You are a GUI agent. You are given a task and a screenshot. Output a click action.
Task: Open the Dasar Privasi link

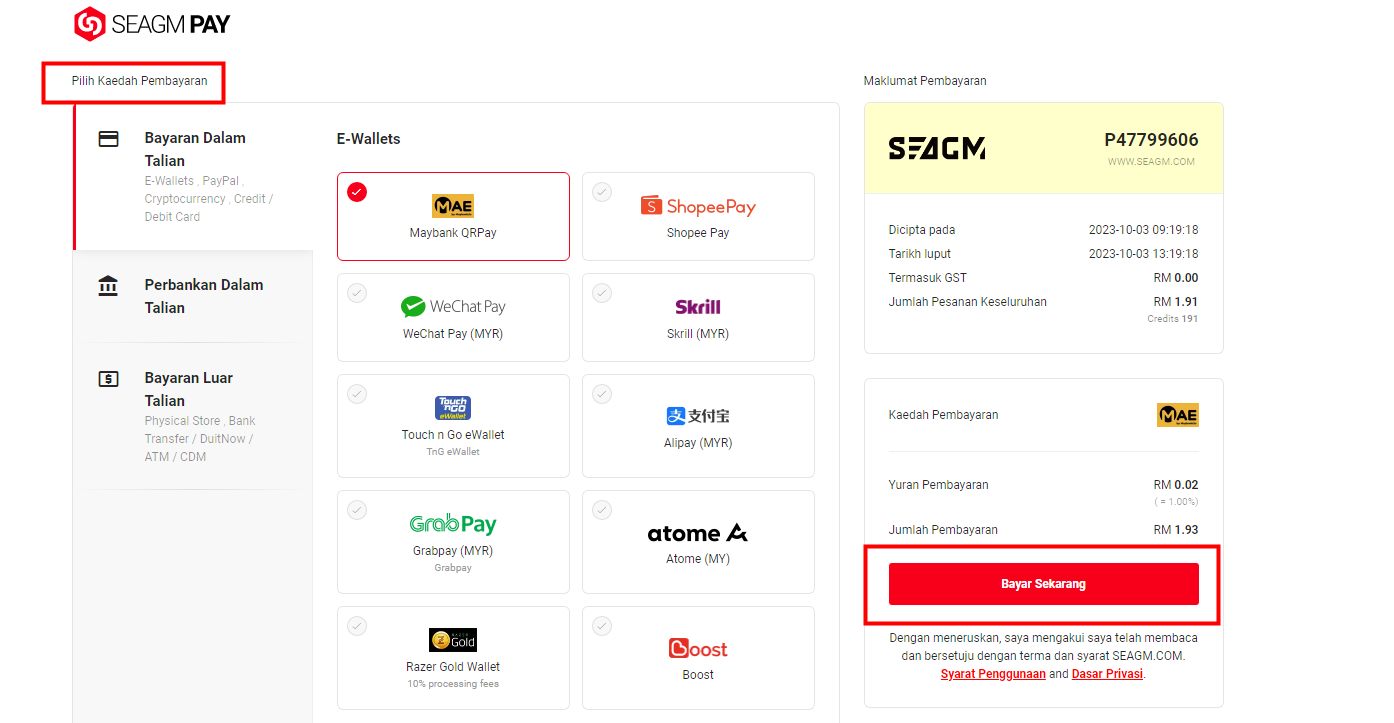pos(1108,674)
